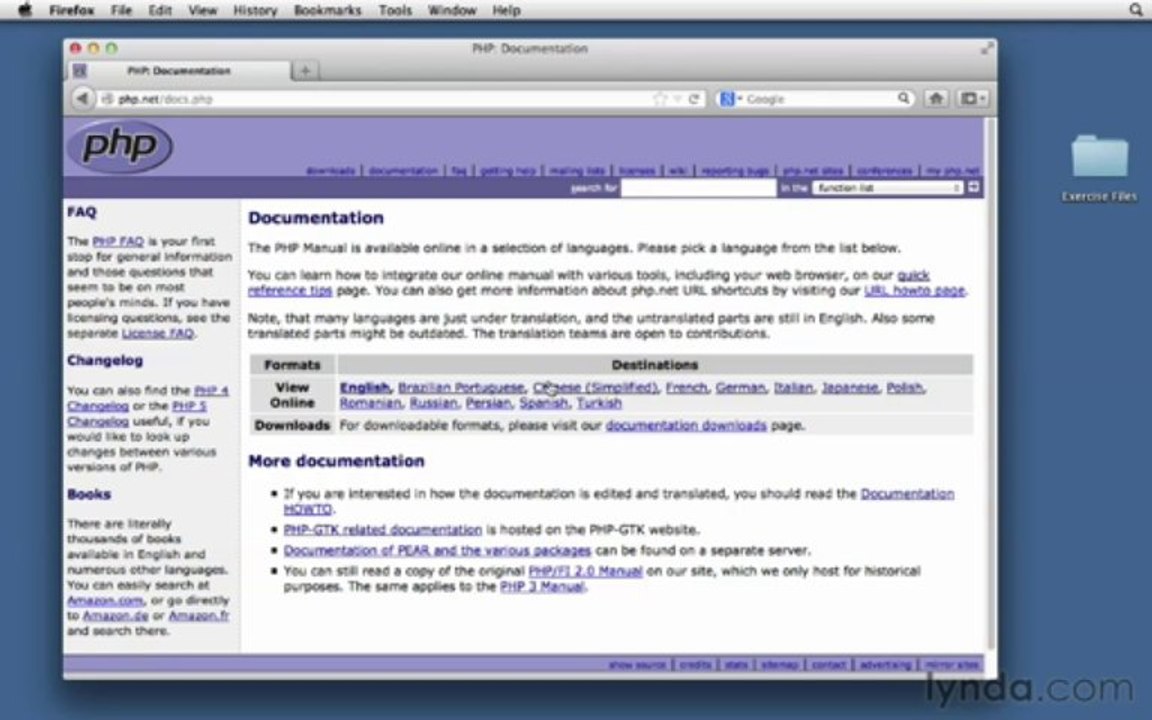Open the Russian manual link
The height and width of the screenshot is (720, 1152).
tap(433, 403)
